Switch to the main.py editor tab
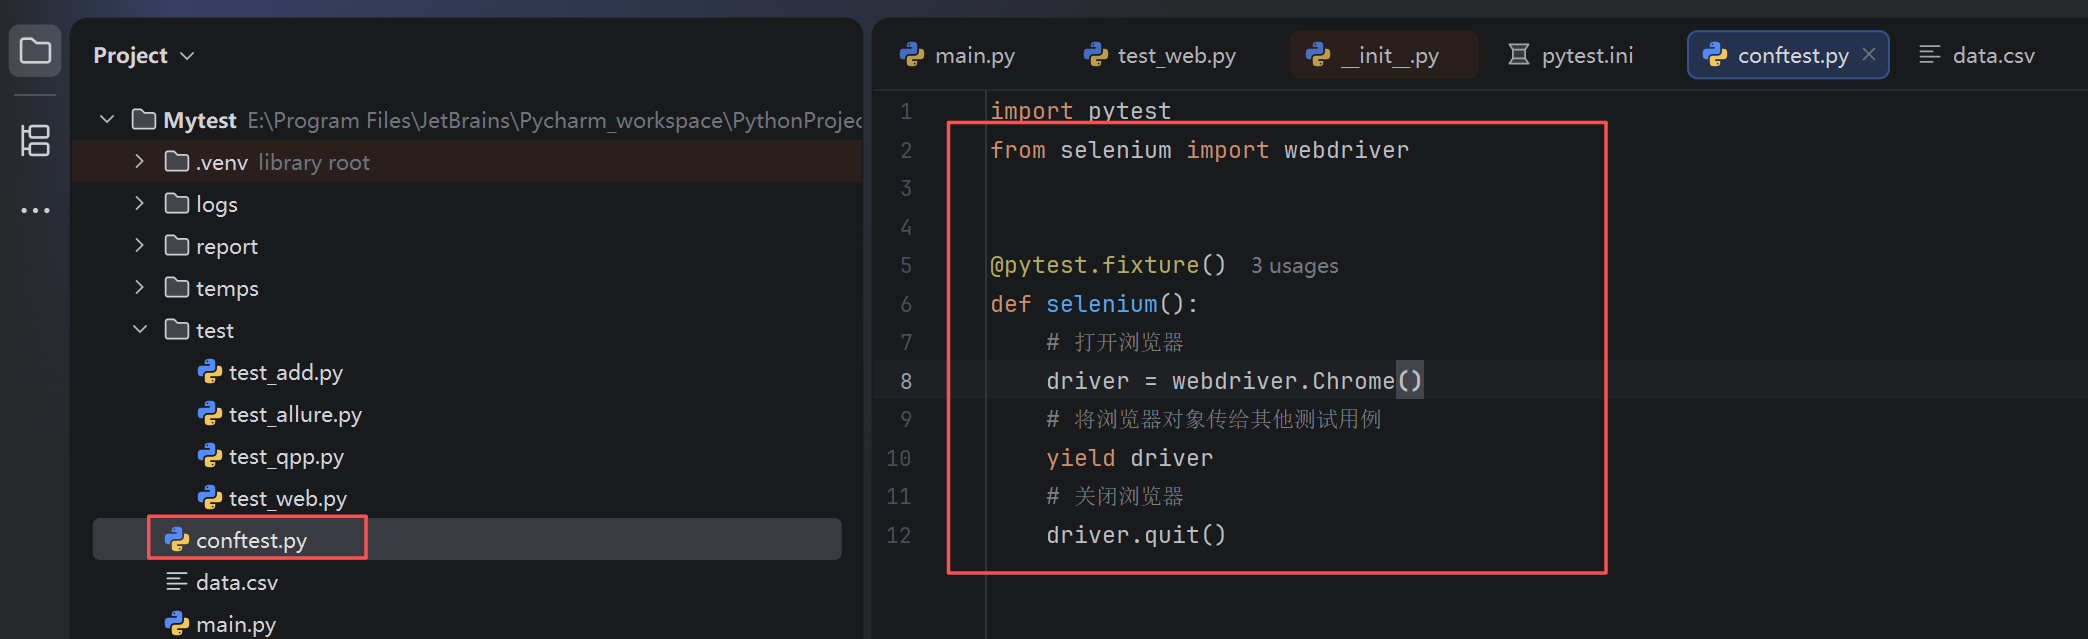The width and height of the screenshot is (2088, 639). coord(957,55)
